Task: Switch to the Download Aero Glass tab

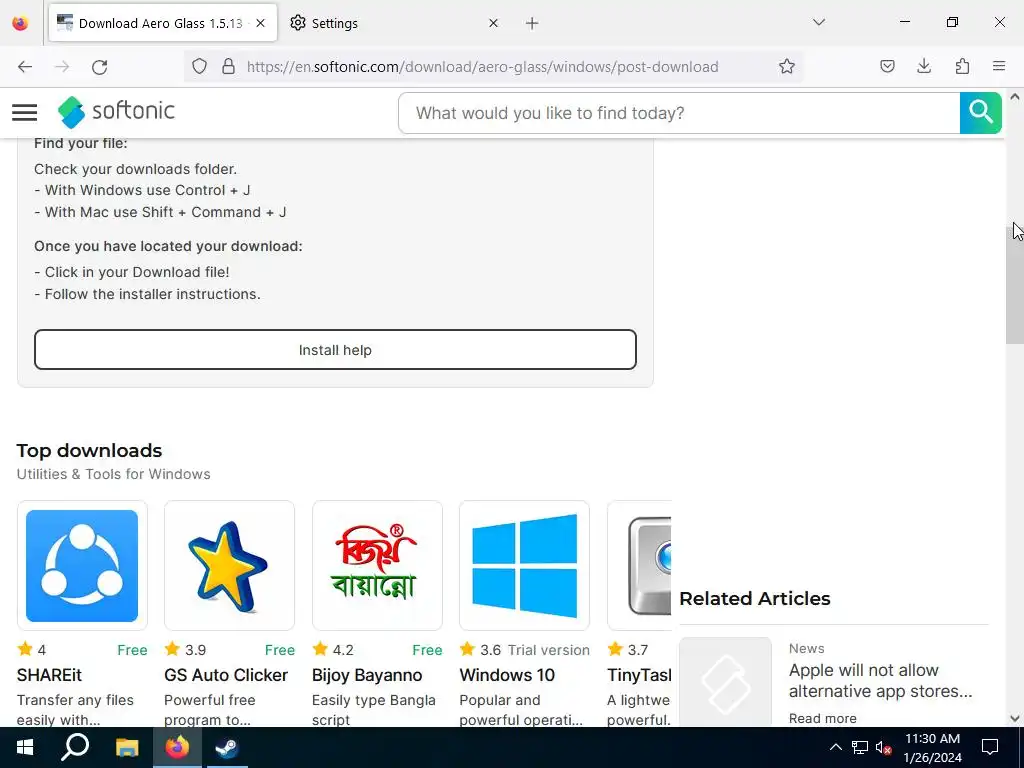Action: coord(163,24)
